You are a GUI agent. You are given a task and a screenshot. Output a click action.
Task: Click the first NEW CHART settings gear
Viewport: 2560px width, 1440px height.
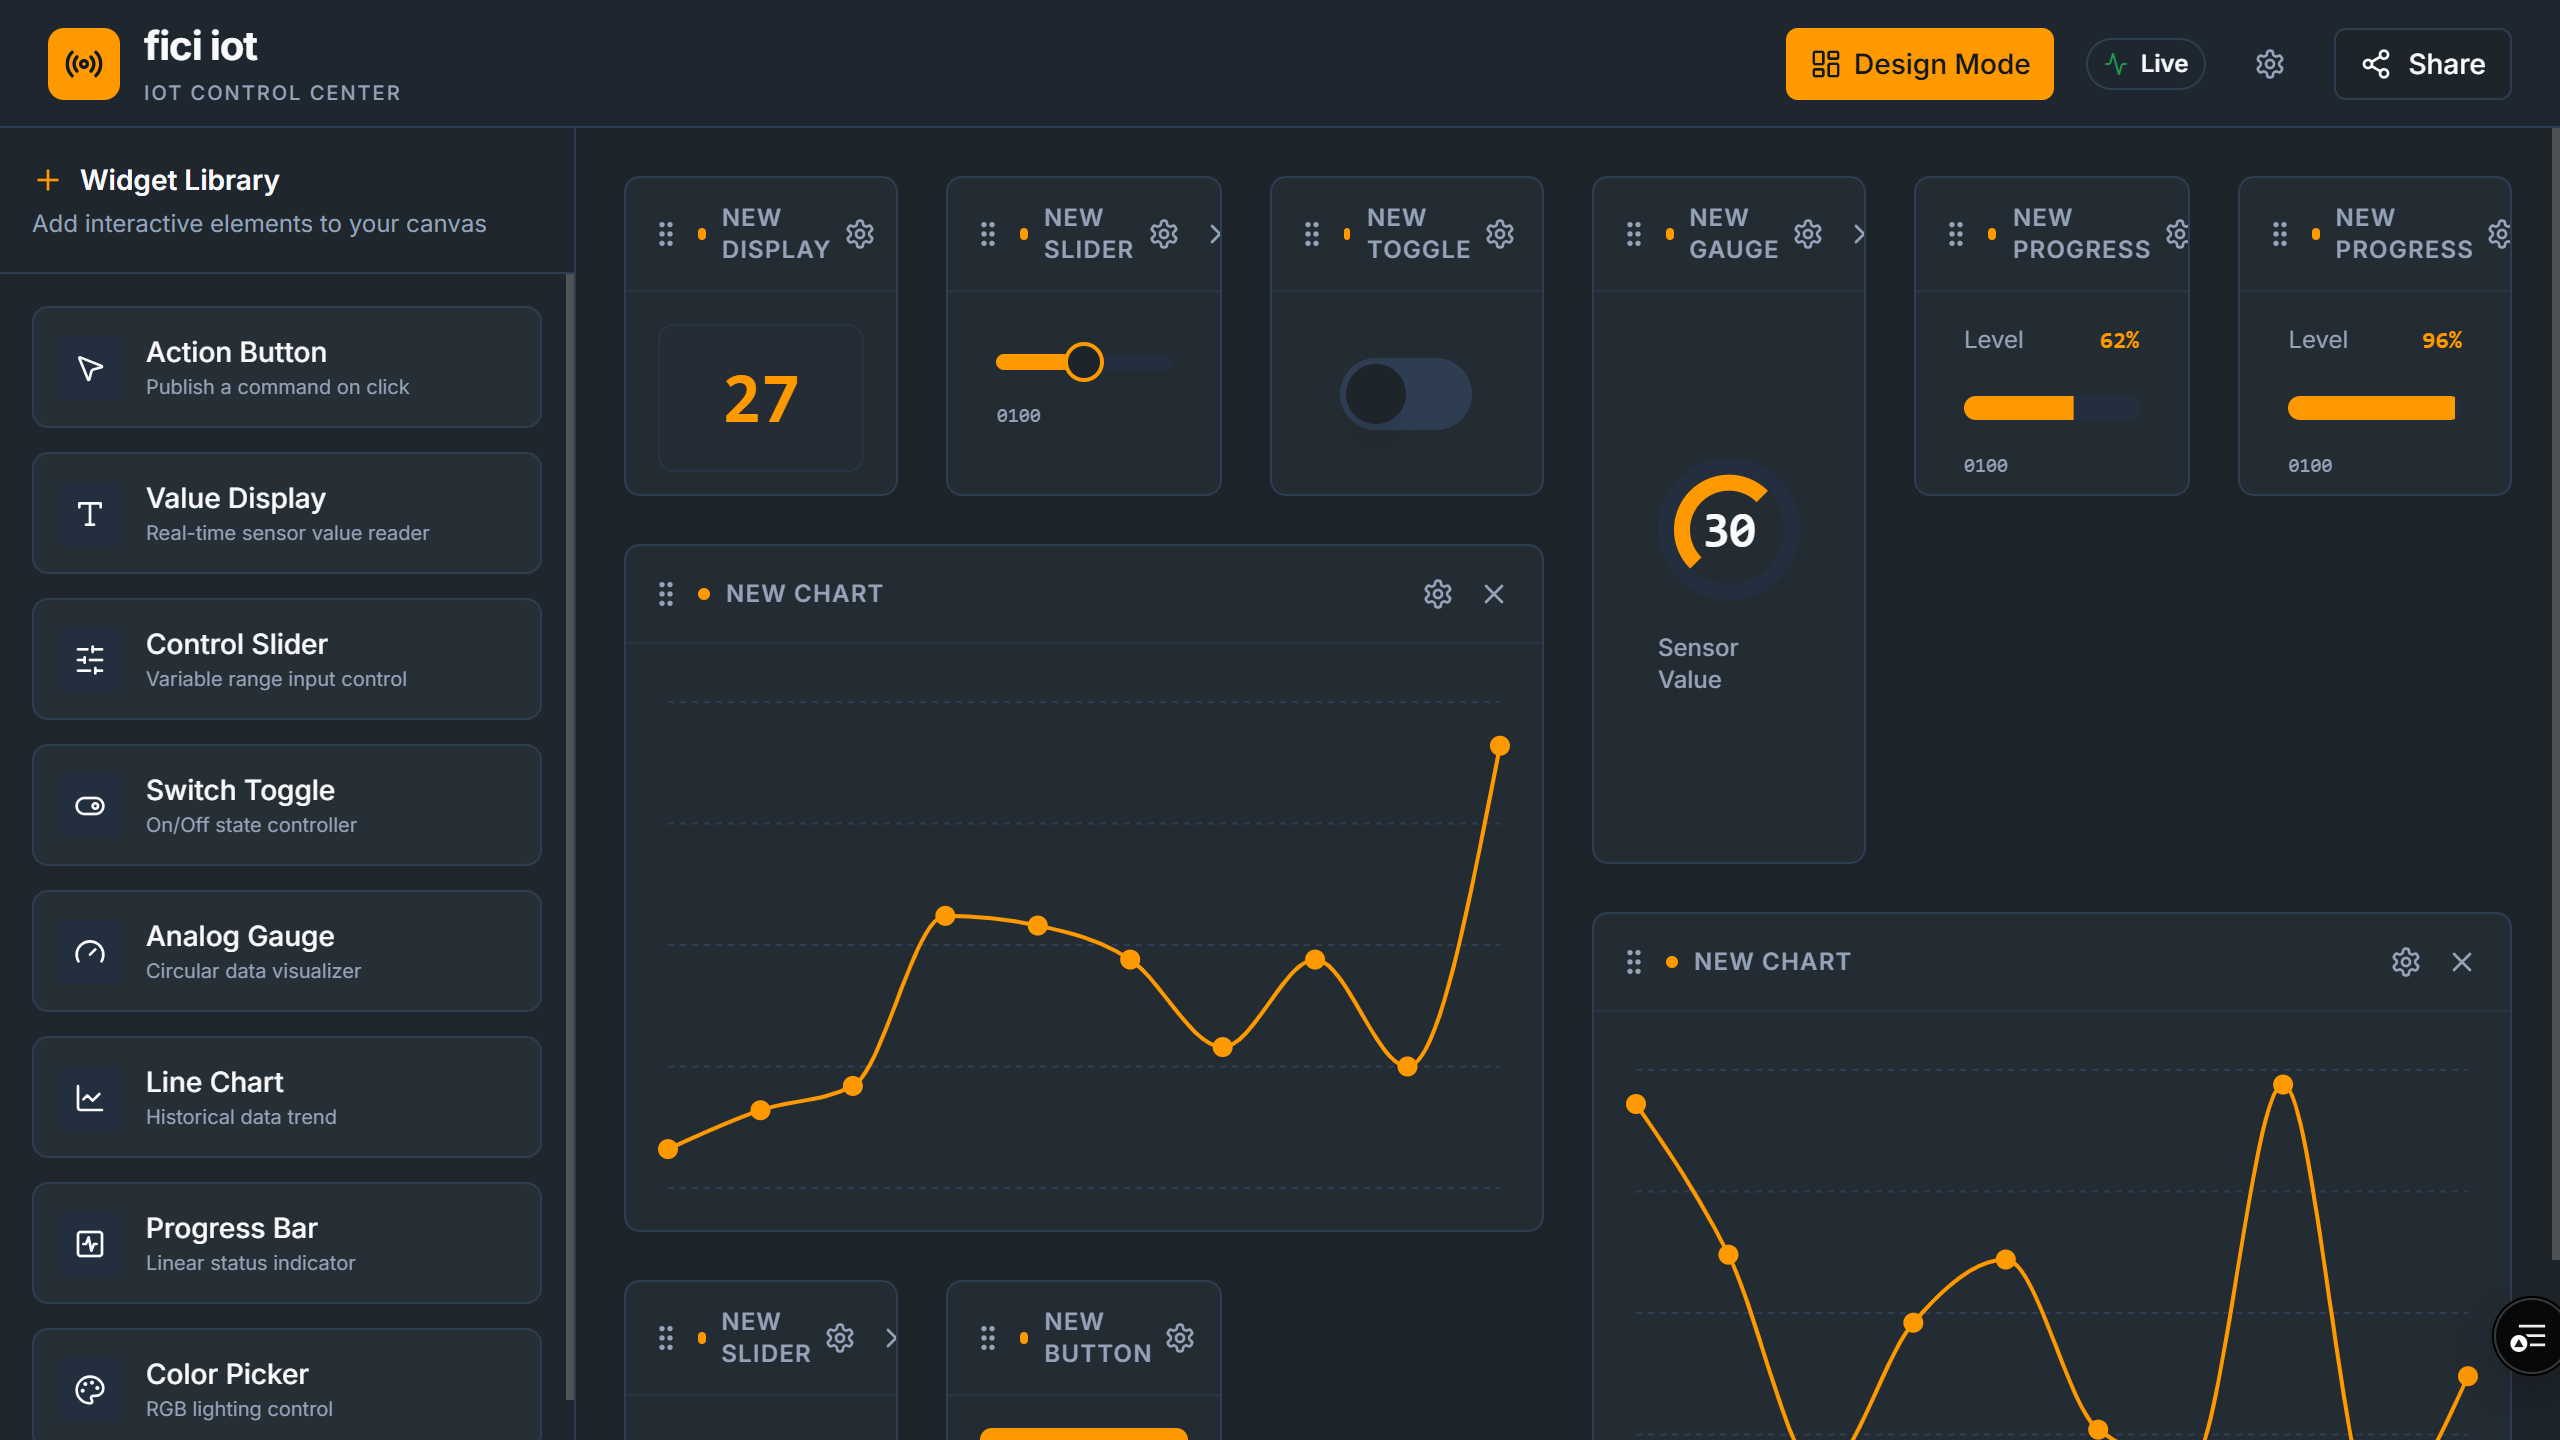pyautogui.click(x=1437, y=594)
